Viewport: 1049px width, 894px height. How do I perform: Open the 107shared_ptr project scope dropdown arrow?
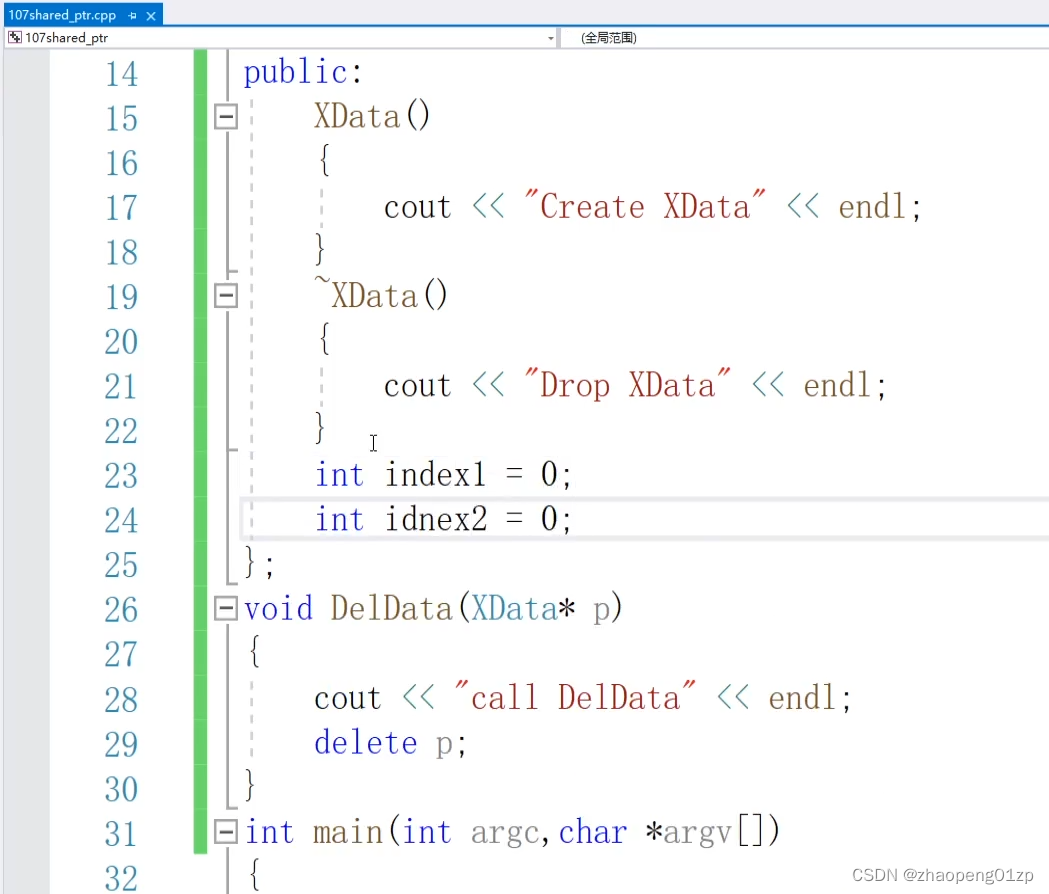pos(550,38)
